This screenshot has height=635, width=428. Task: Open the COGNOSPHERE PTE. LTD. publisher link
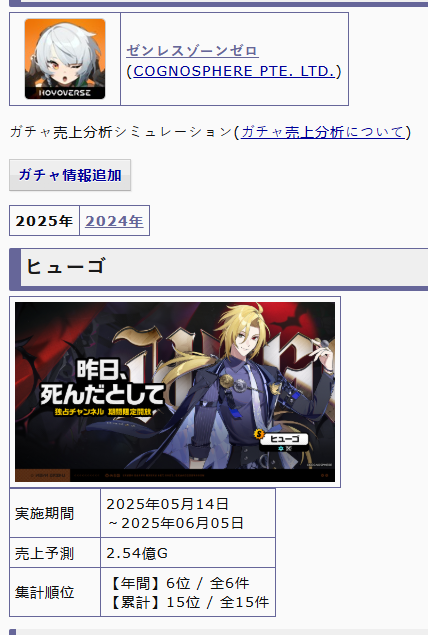234,71
